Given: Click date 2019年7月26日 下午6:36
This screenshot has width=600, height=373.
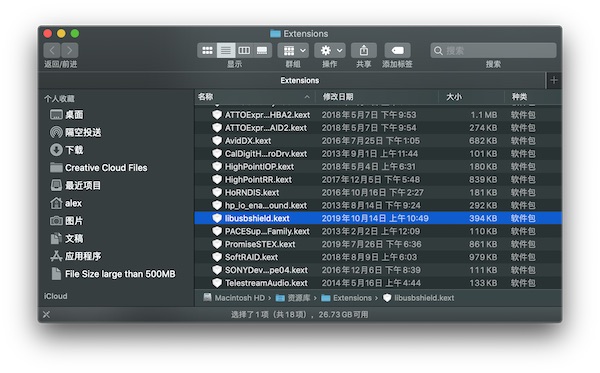Looking at the screenshot, I should (x=371, y=244).
